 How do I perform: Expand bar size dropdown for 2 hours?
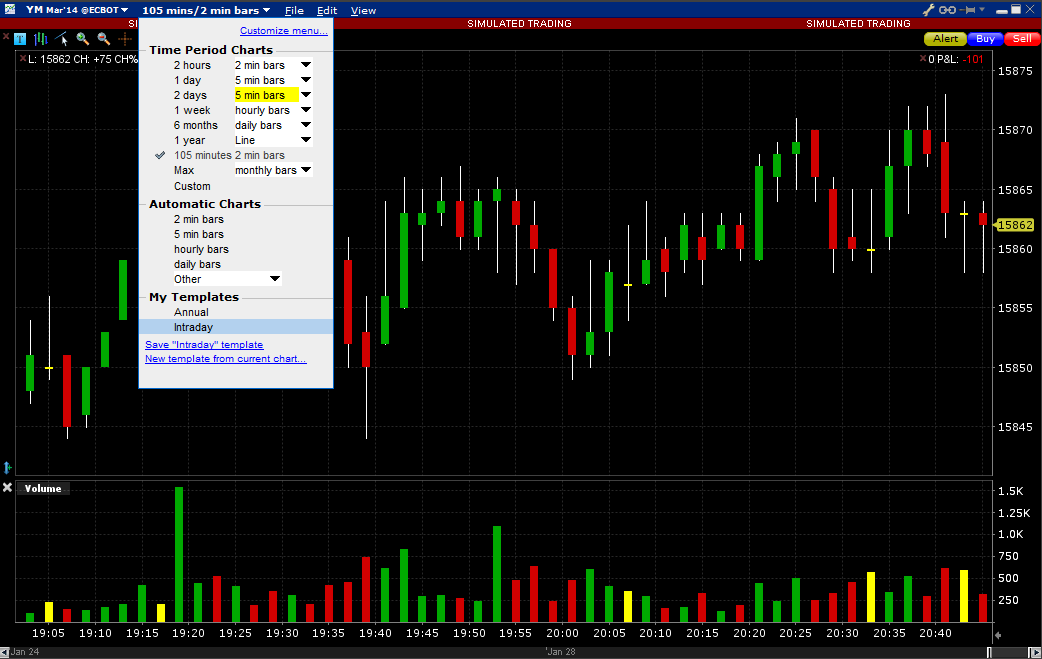tap(306, 65)
